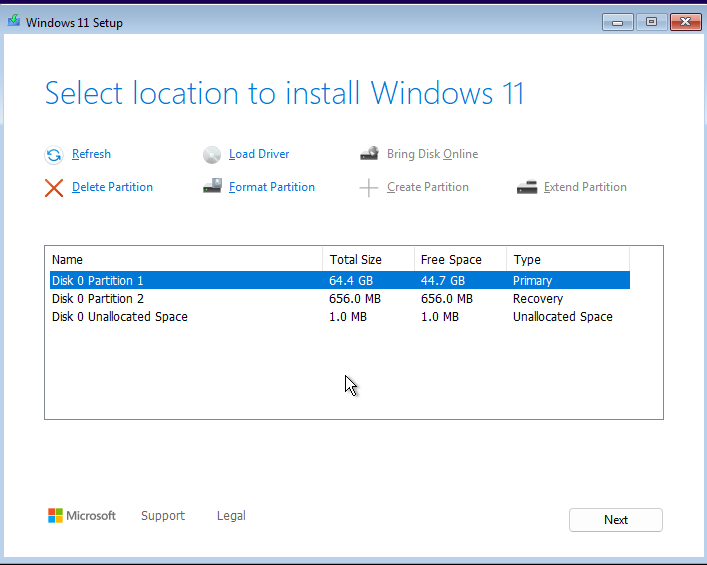
Task: Click the Bring Disk Online icon
Action: [369, 154]
